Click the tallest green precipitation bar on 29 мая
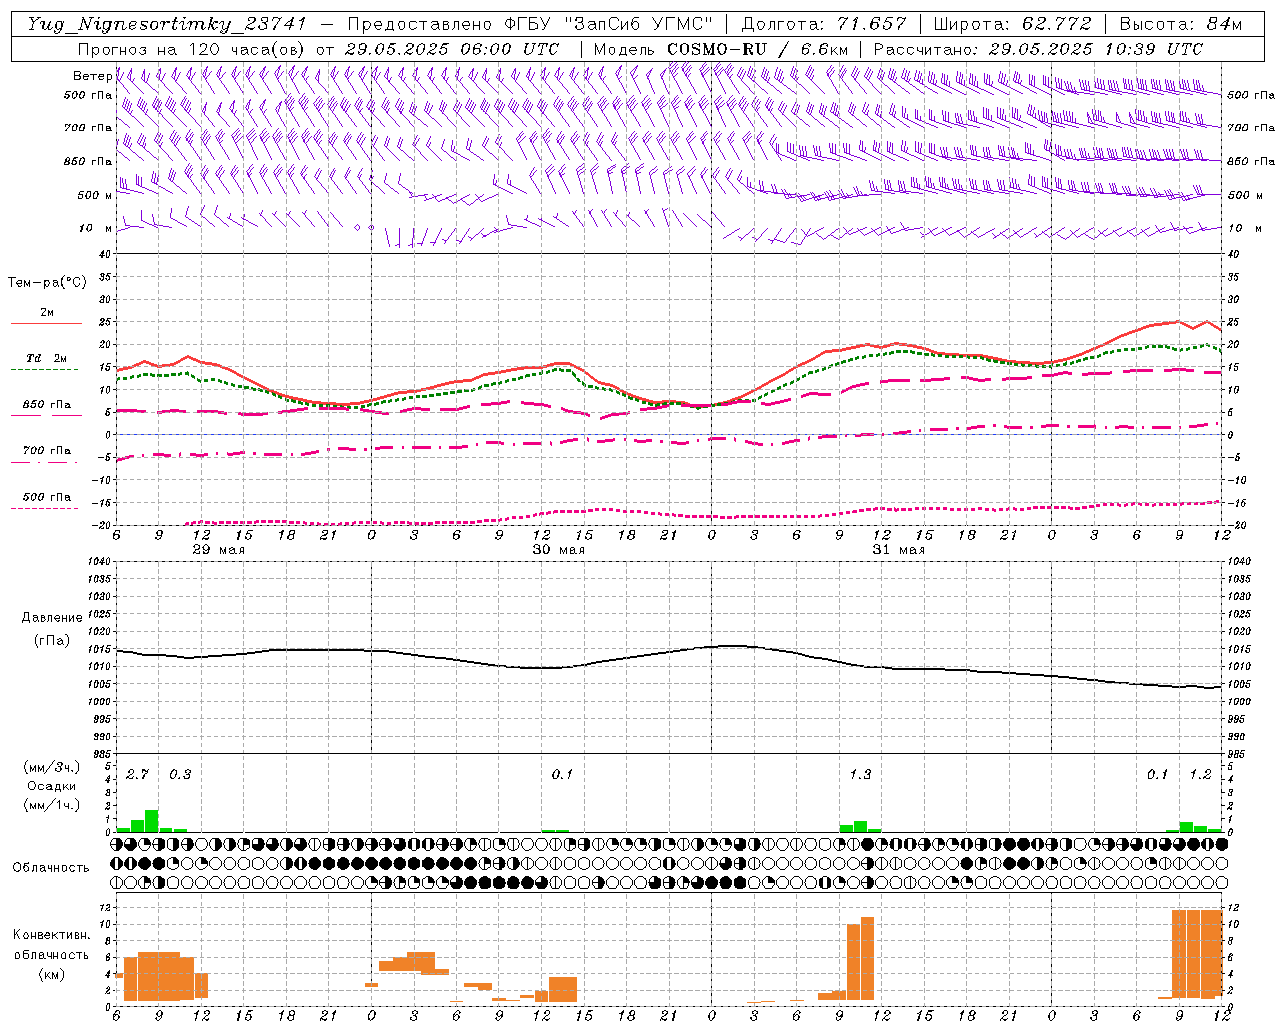This screenshot has height=1024, width=1280. coord(152,821)
